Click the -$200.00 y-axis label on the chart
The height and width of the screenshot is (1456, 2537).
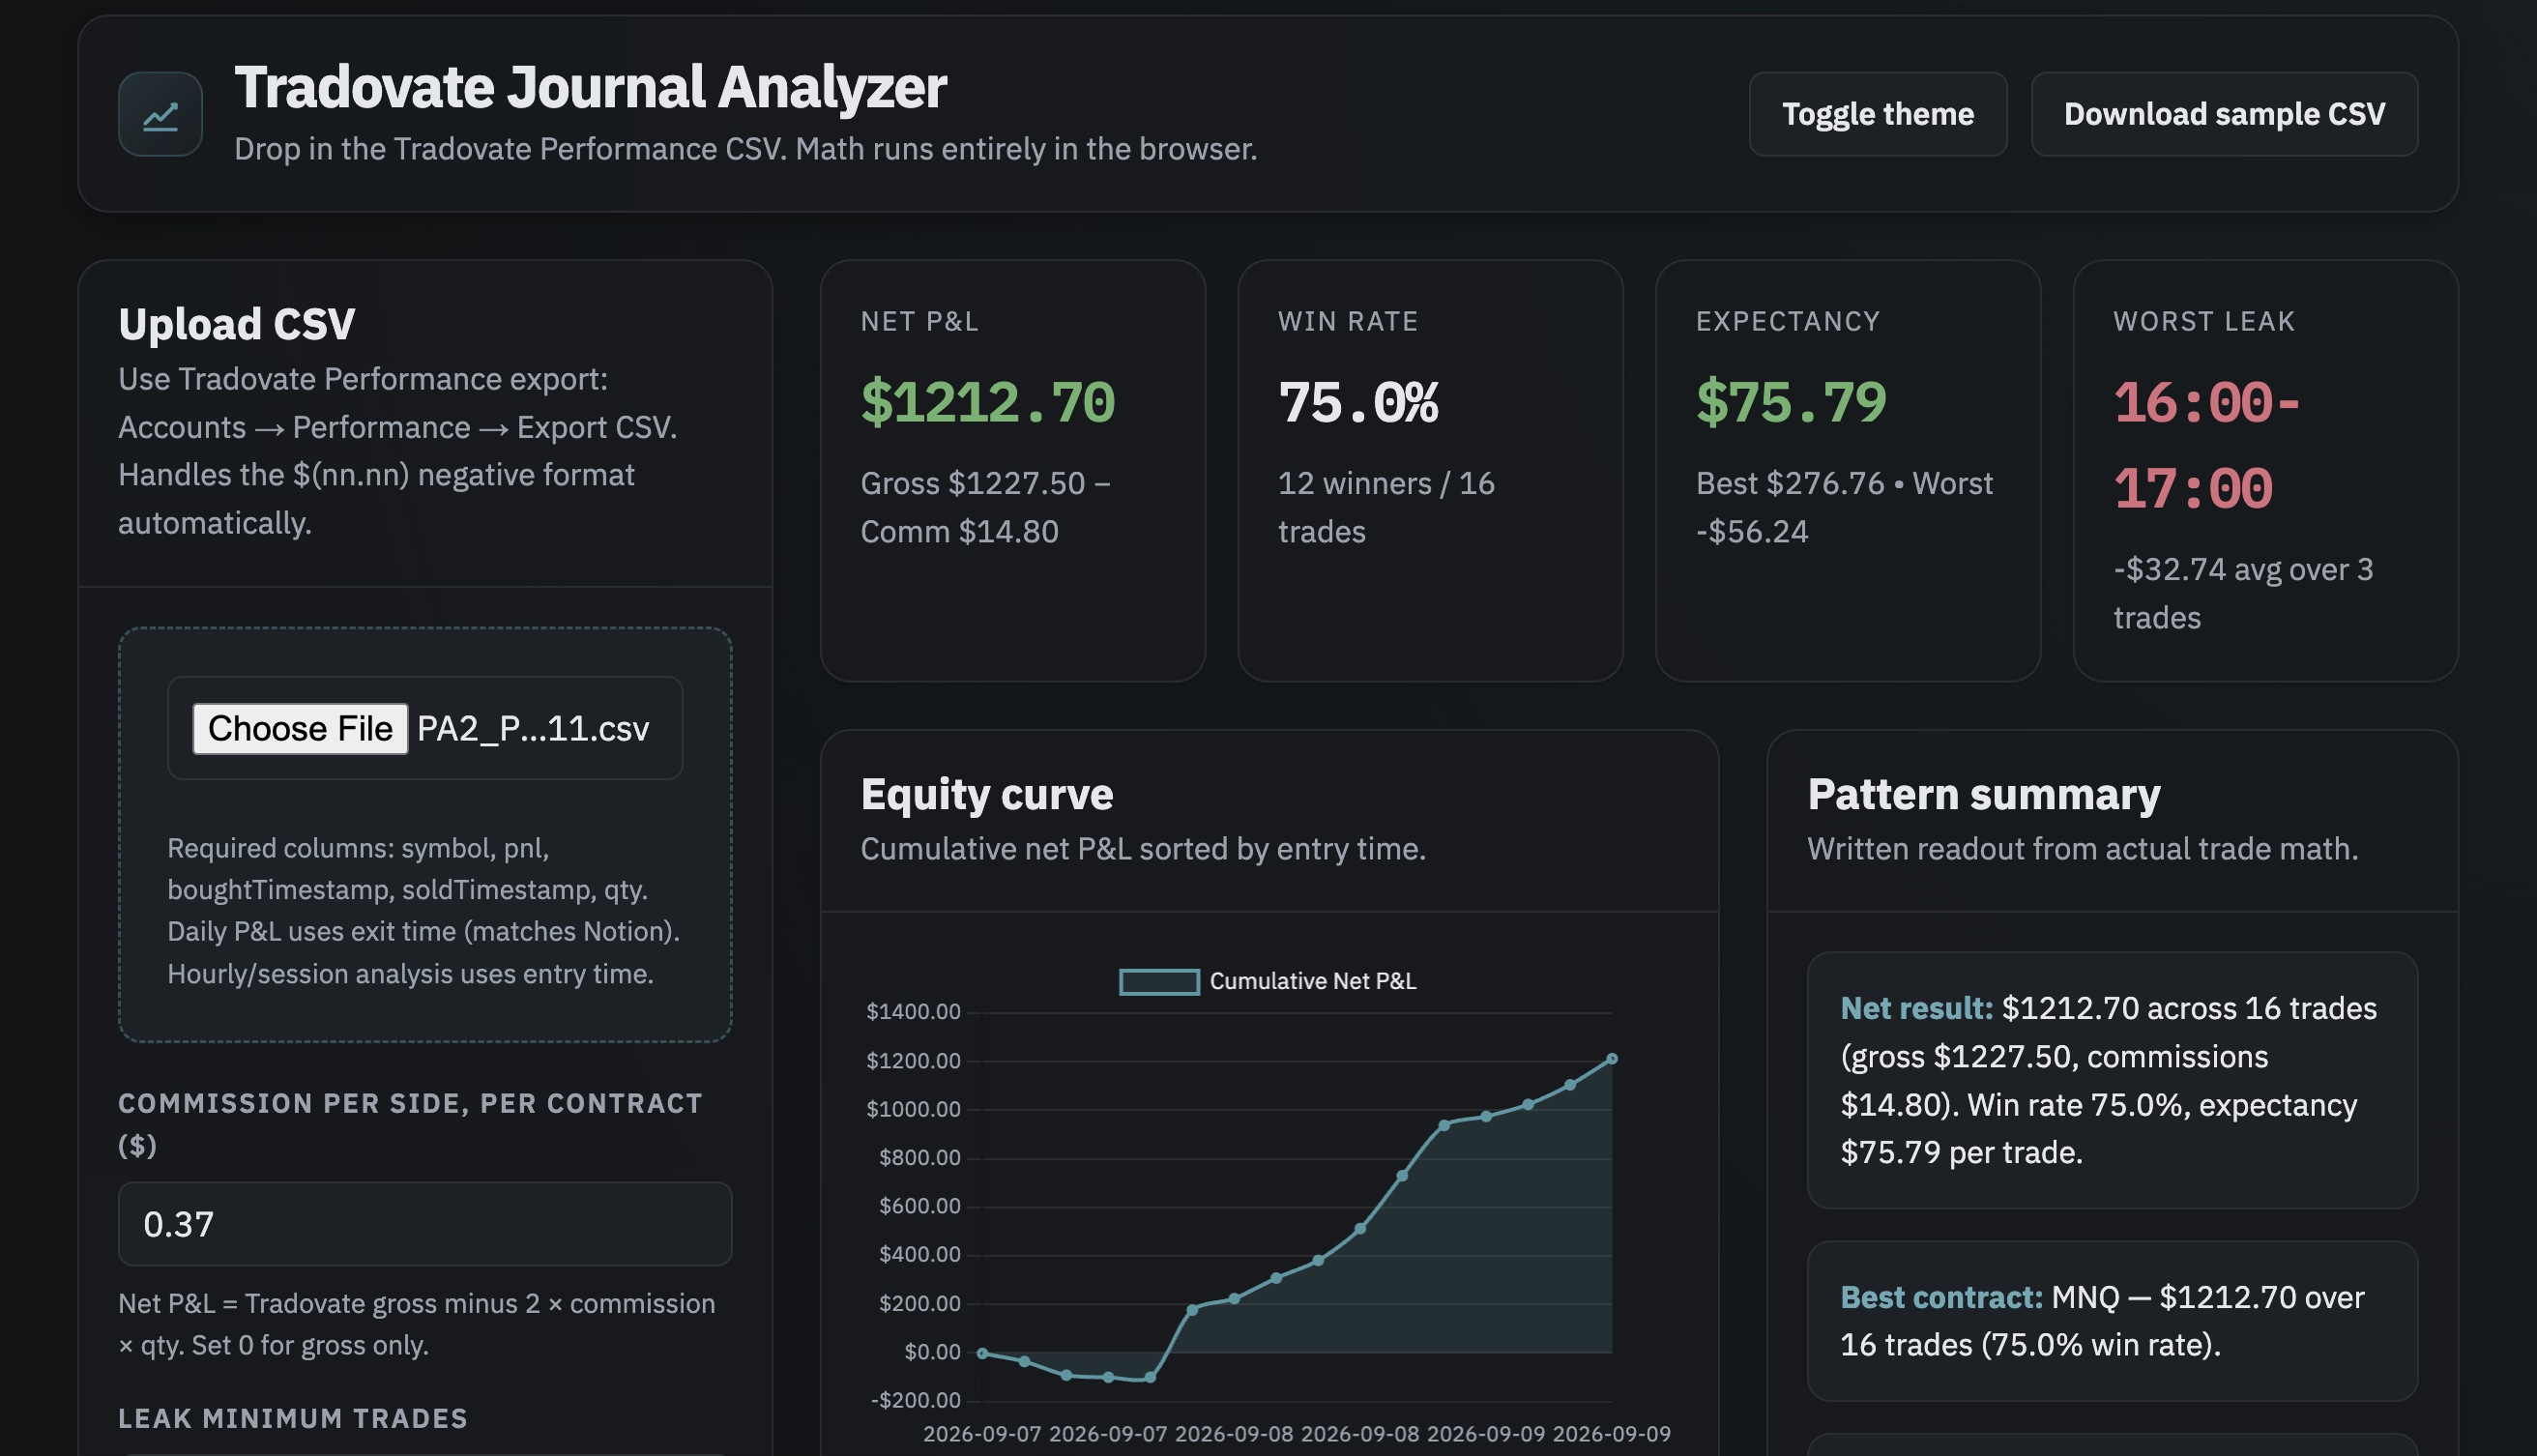pos(915,1400)
